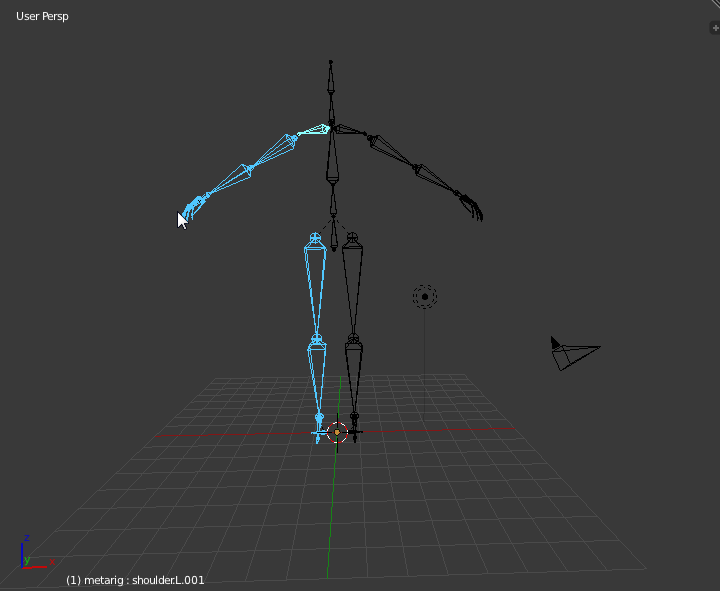Select the black foot bone
The height and width of the screenshot is (591, 720).
tap(355, 428)
